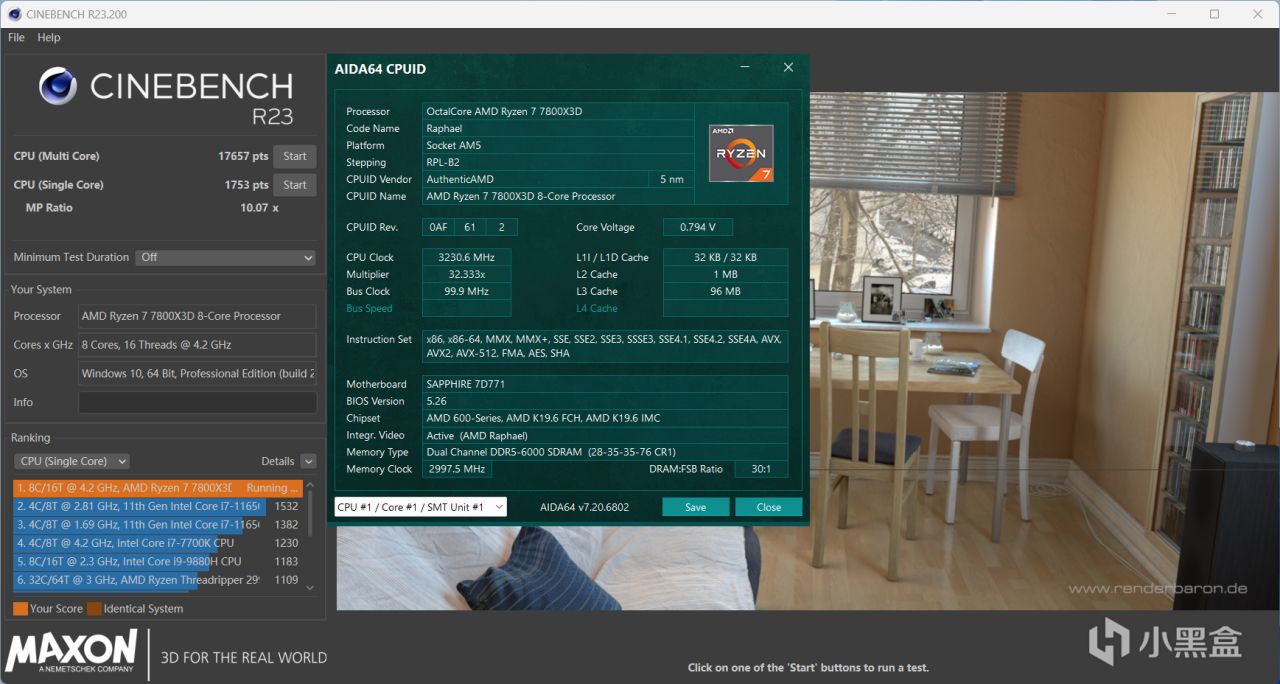
Task: Click the AIDA64 v7.20.6802 version label
Action: point(585,507)
